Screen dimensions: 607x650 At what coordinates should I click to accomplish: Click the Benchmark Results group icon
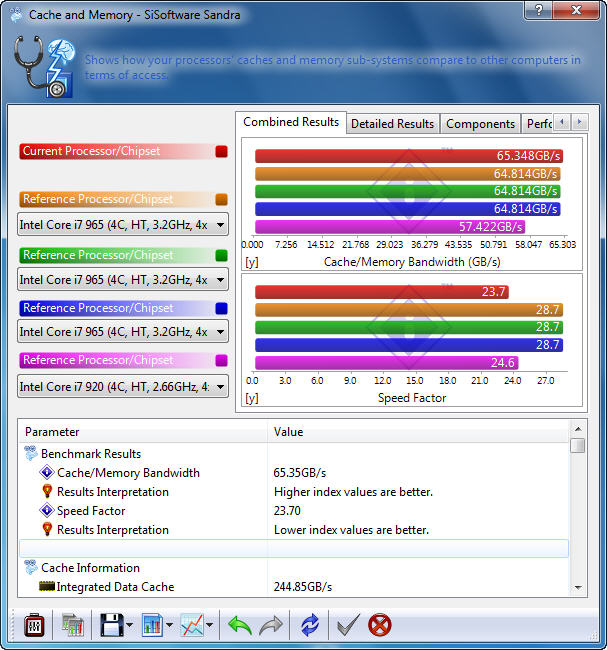[31, 453]
